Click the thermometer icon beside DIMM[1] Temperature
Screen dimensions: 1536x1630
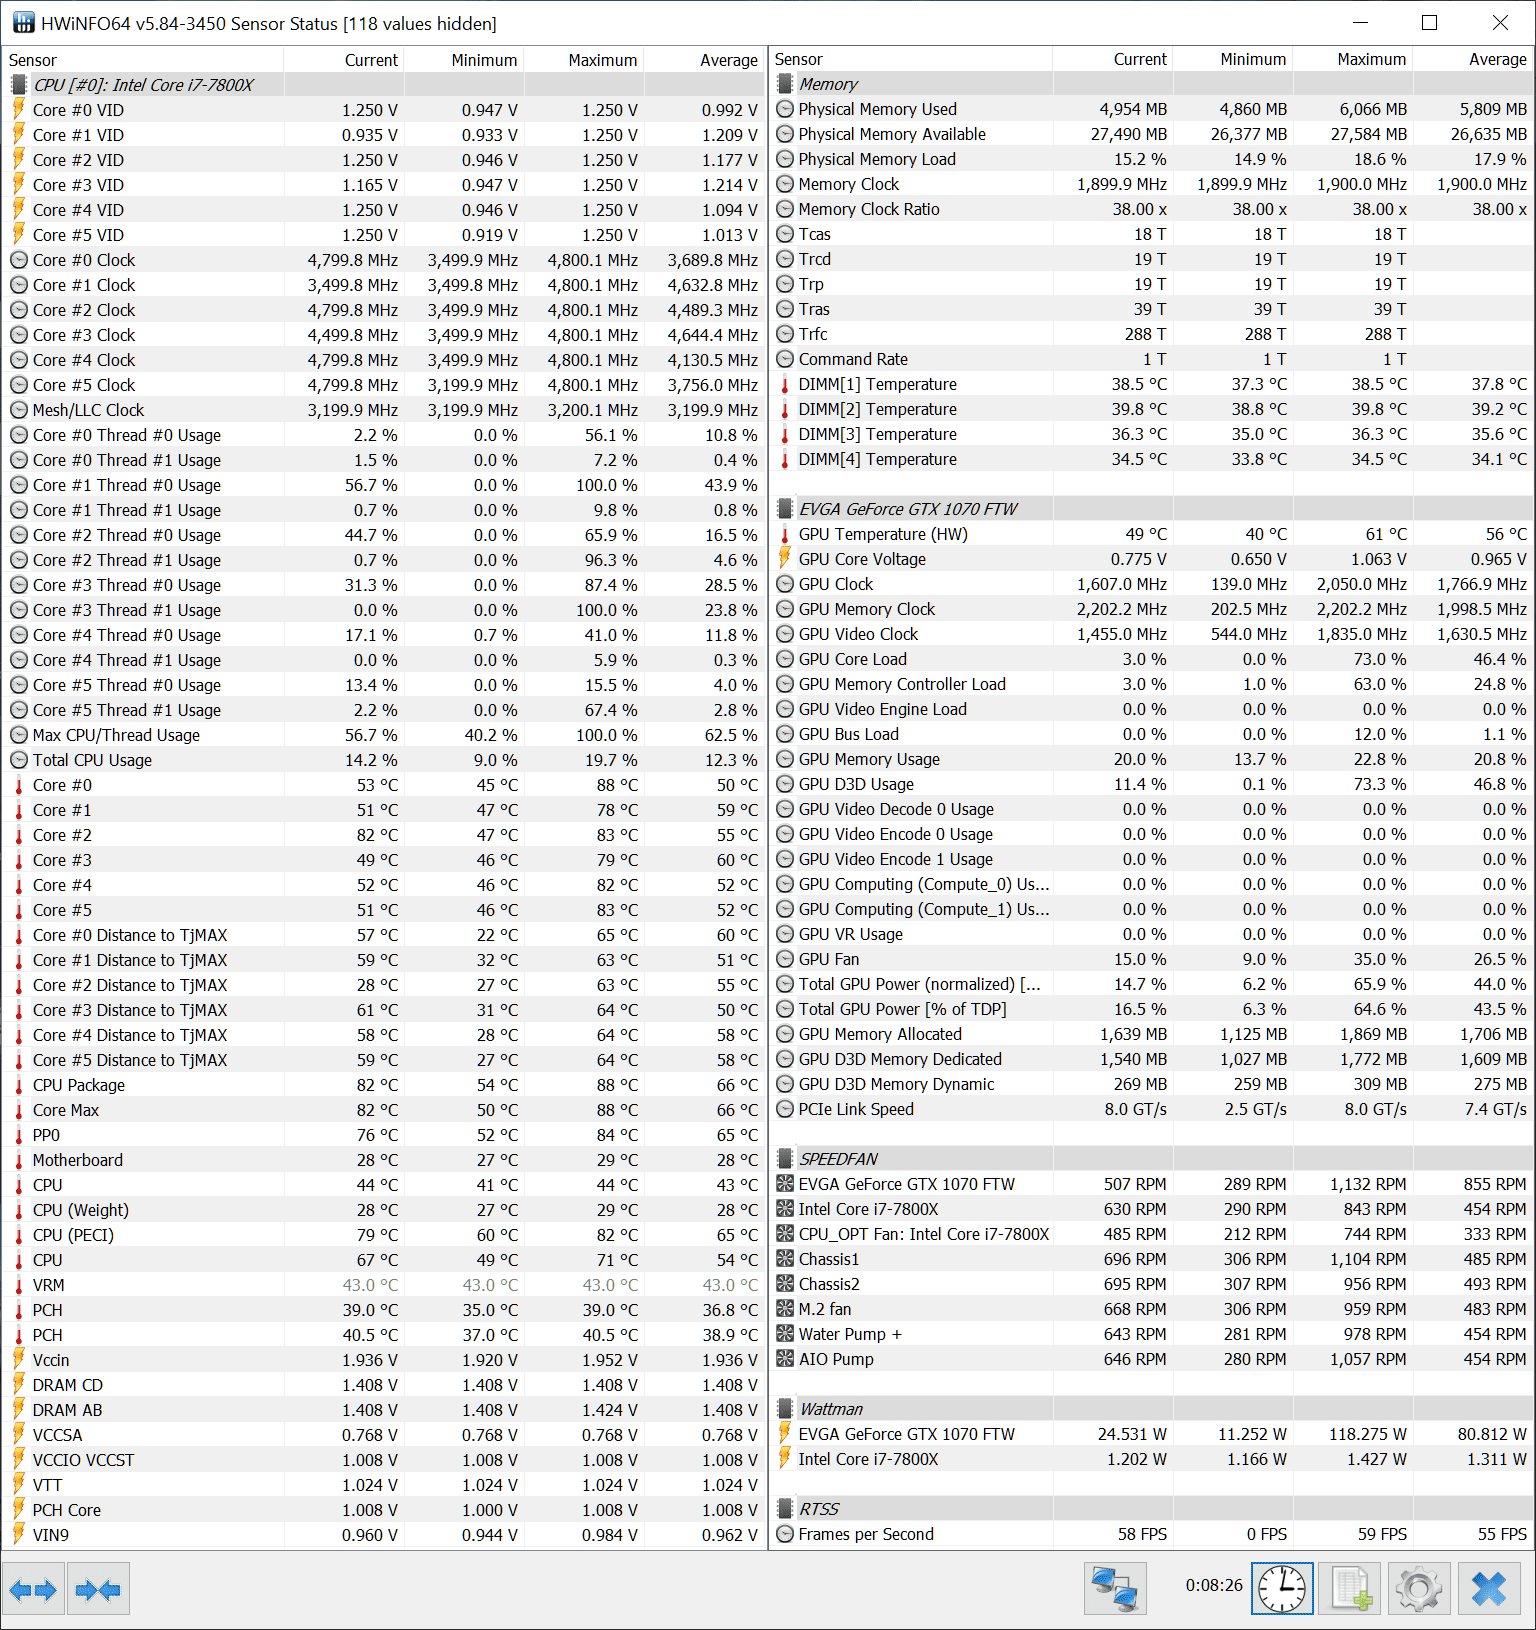pyautogui.click(x=786, y=384)
